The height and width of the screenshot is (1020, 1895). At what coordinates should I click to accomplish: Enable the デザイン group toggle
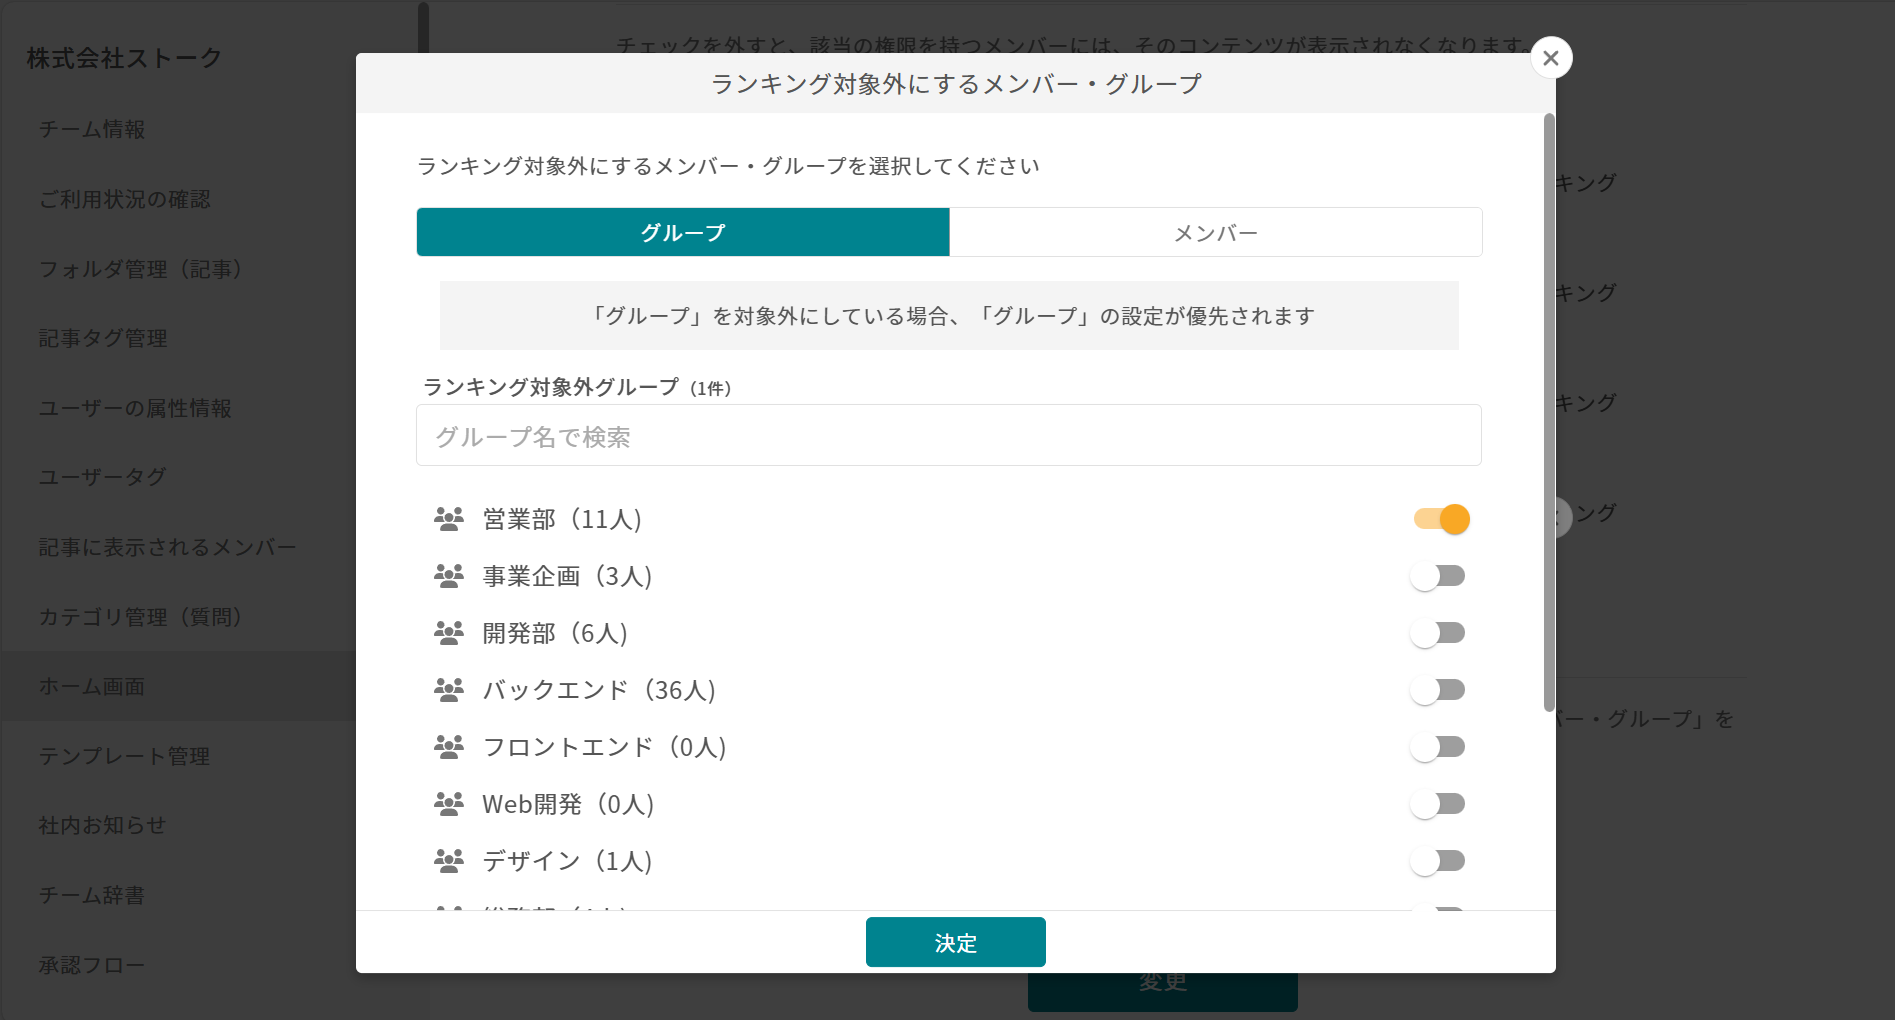click(x=1438, y=861)
